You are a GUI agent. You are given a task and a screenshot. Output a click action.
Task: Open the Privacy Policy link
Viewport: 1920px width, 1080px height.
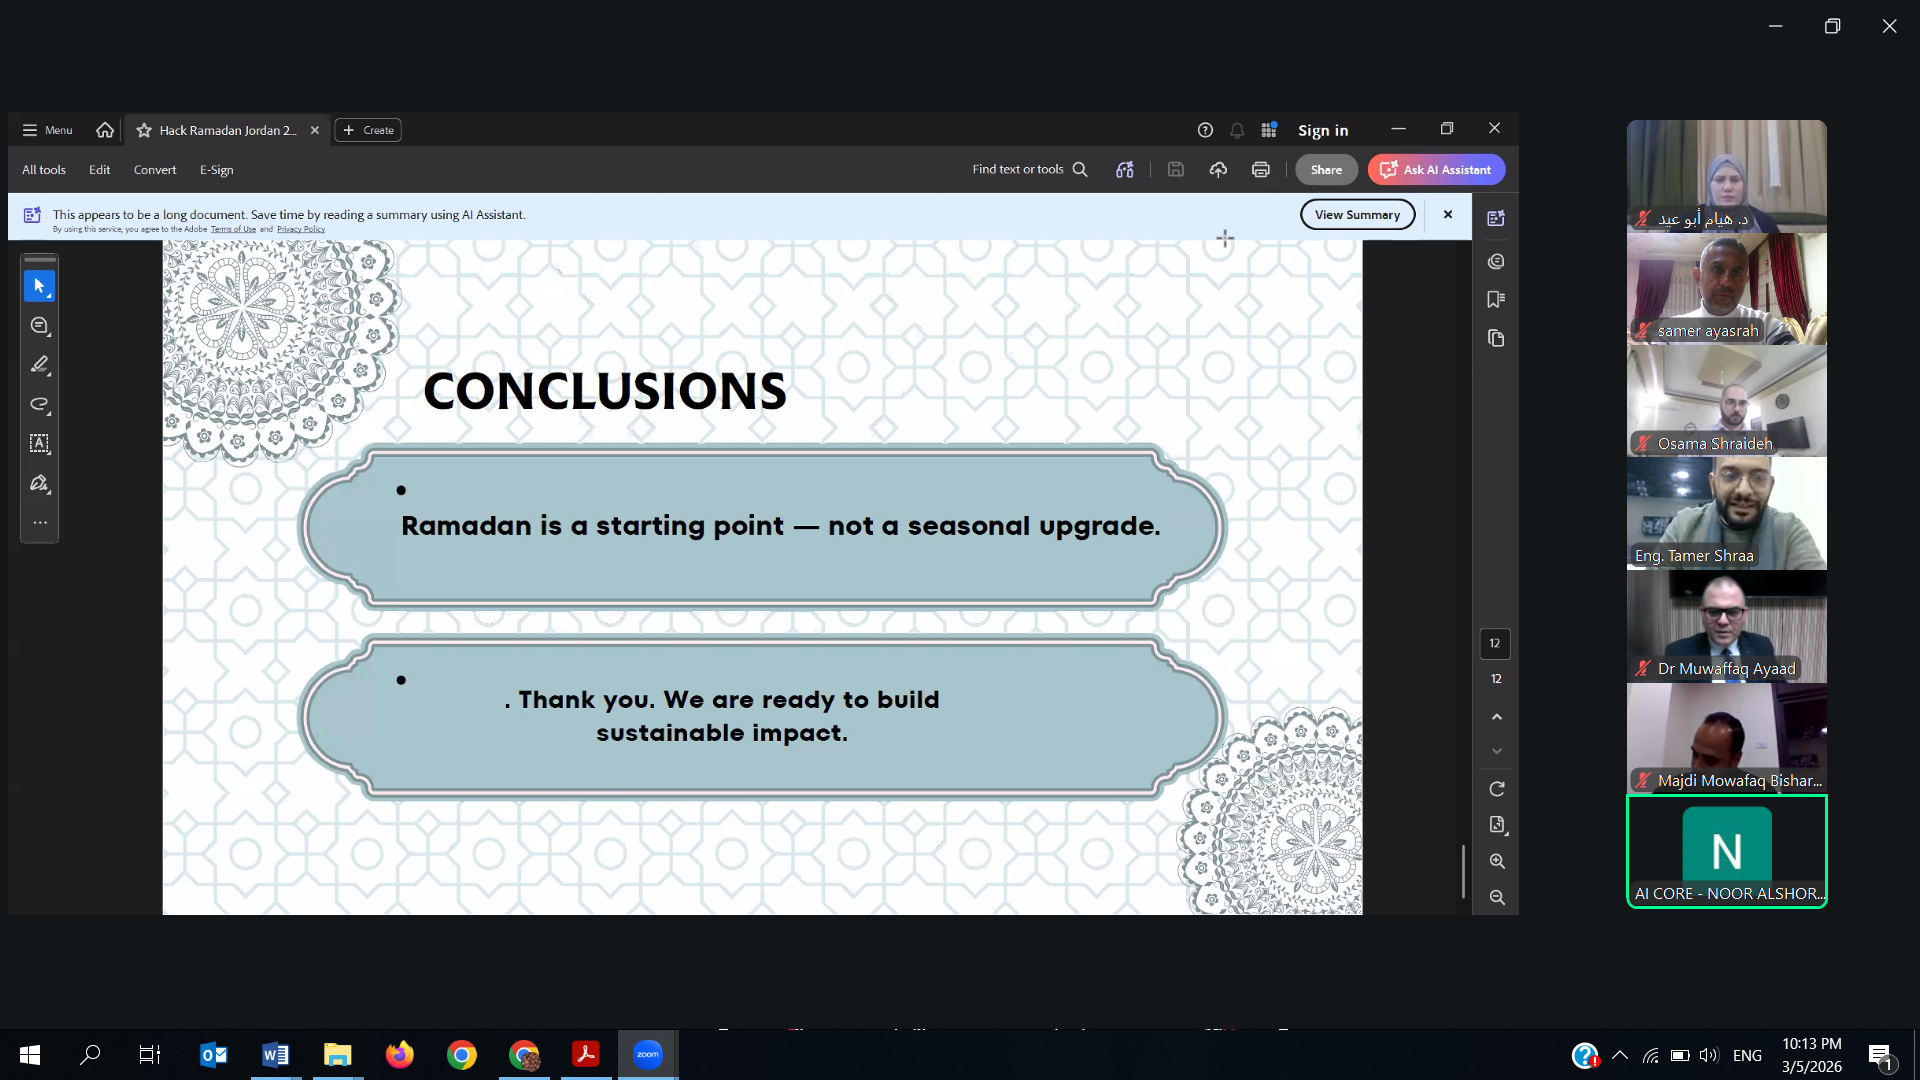click(x=300, y=229)
